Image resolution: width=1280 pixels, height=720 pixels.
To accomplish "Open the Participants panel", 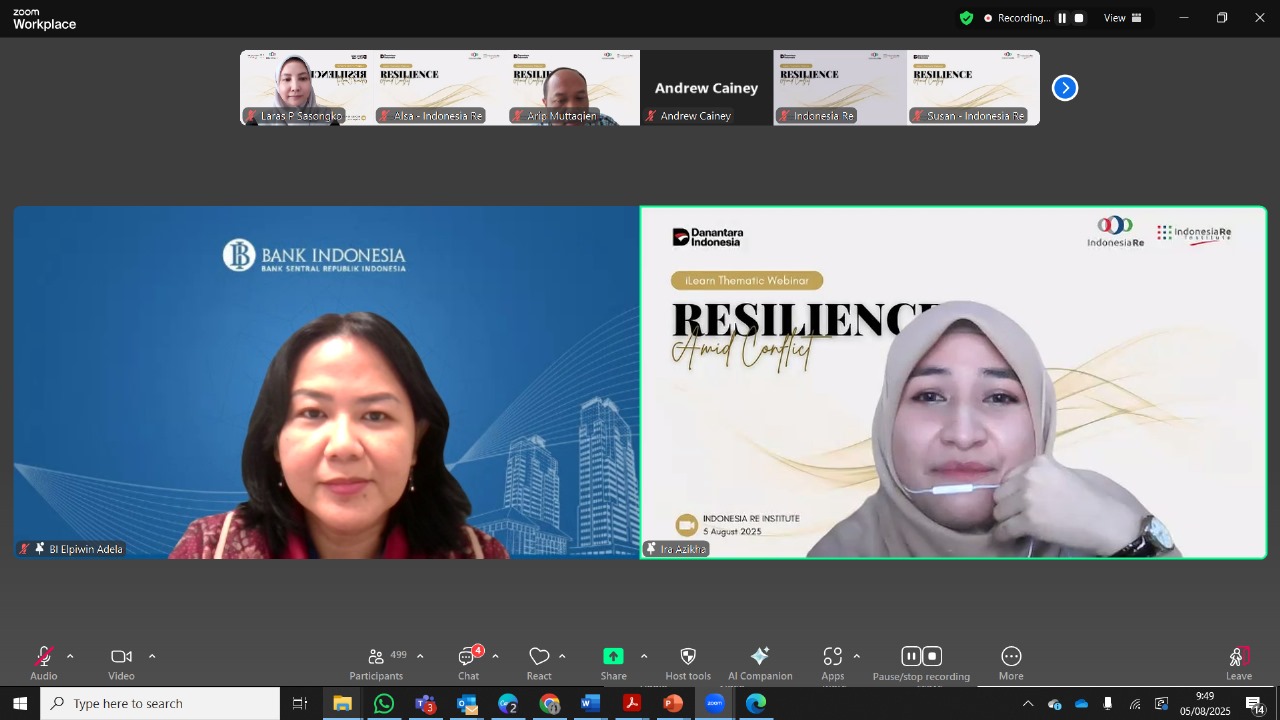I will [377, 662].
